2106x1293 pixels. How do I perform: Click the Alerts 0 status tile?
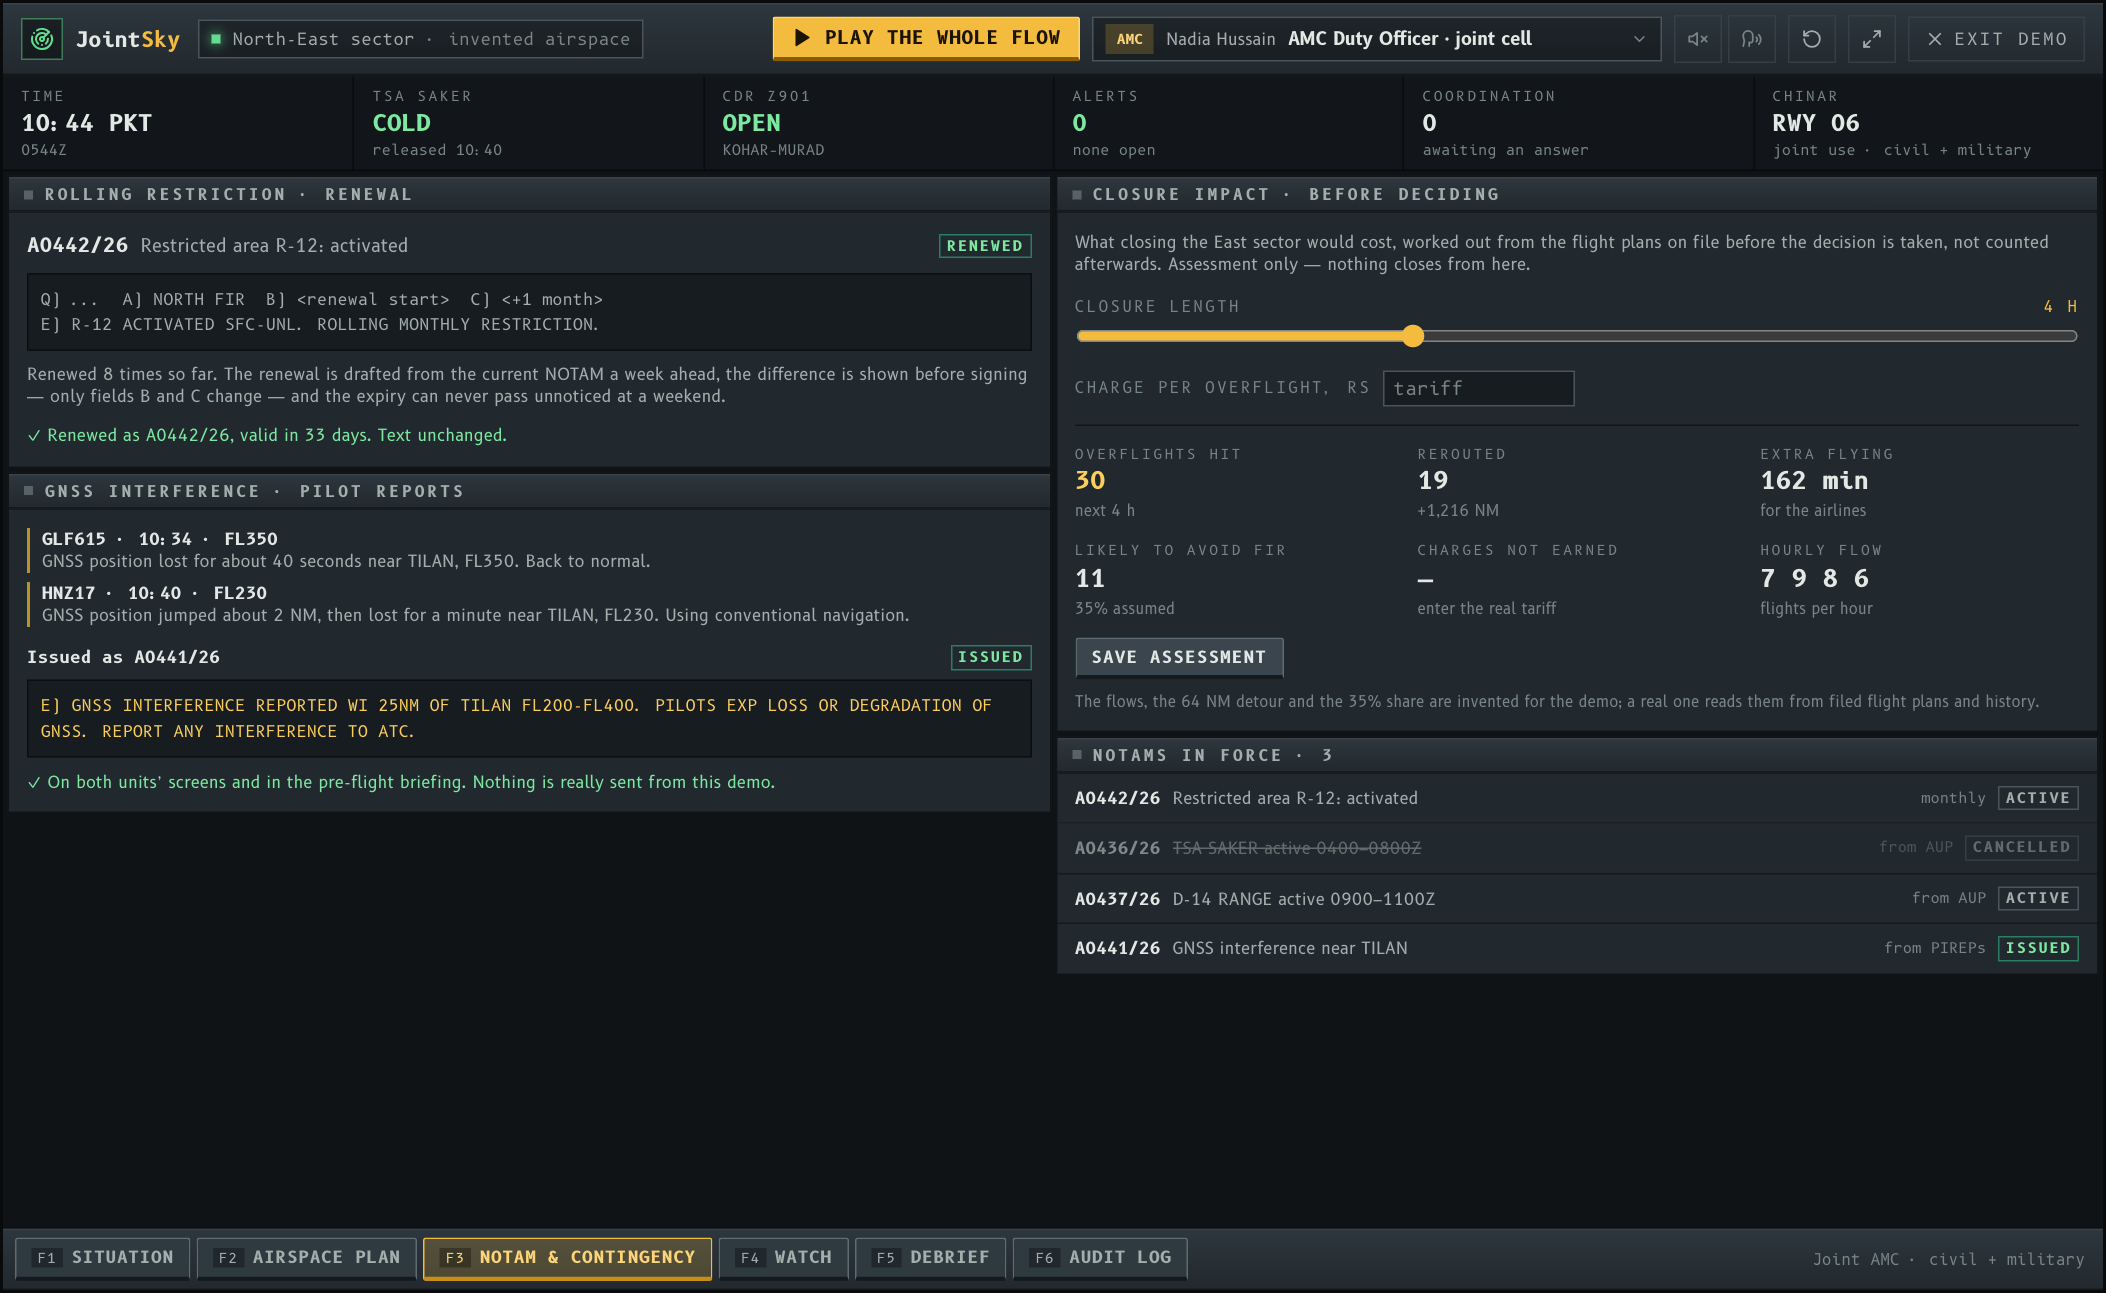coord(1228,122)
